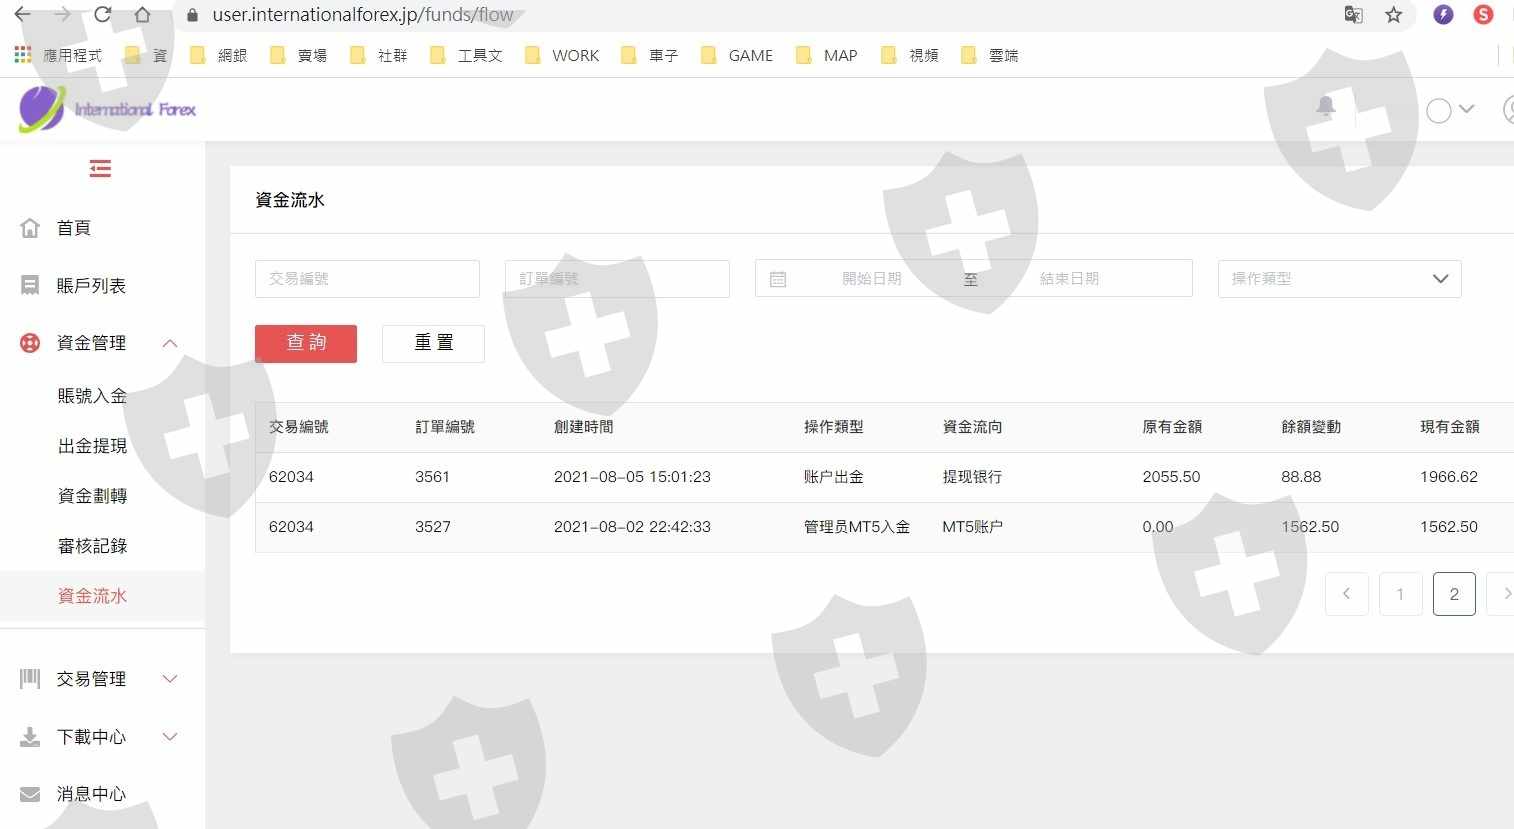
Task: Bookmark this page with the star icon
Action: point(1394,15)
